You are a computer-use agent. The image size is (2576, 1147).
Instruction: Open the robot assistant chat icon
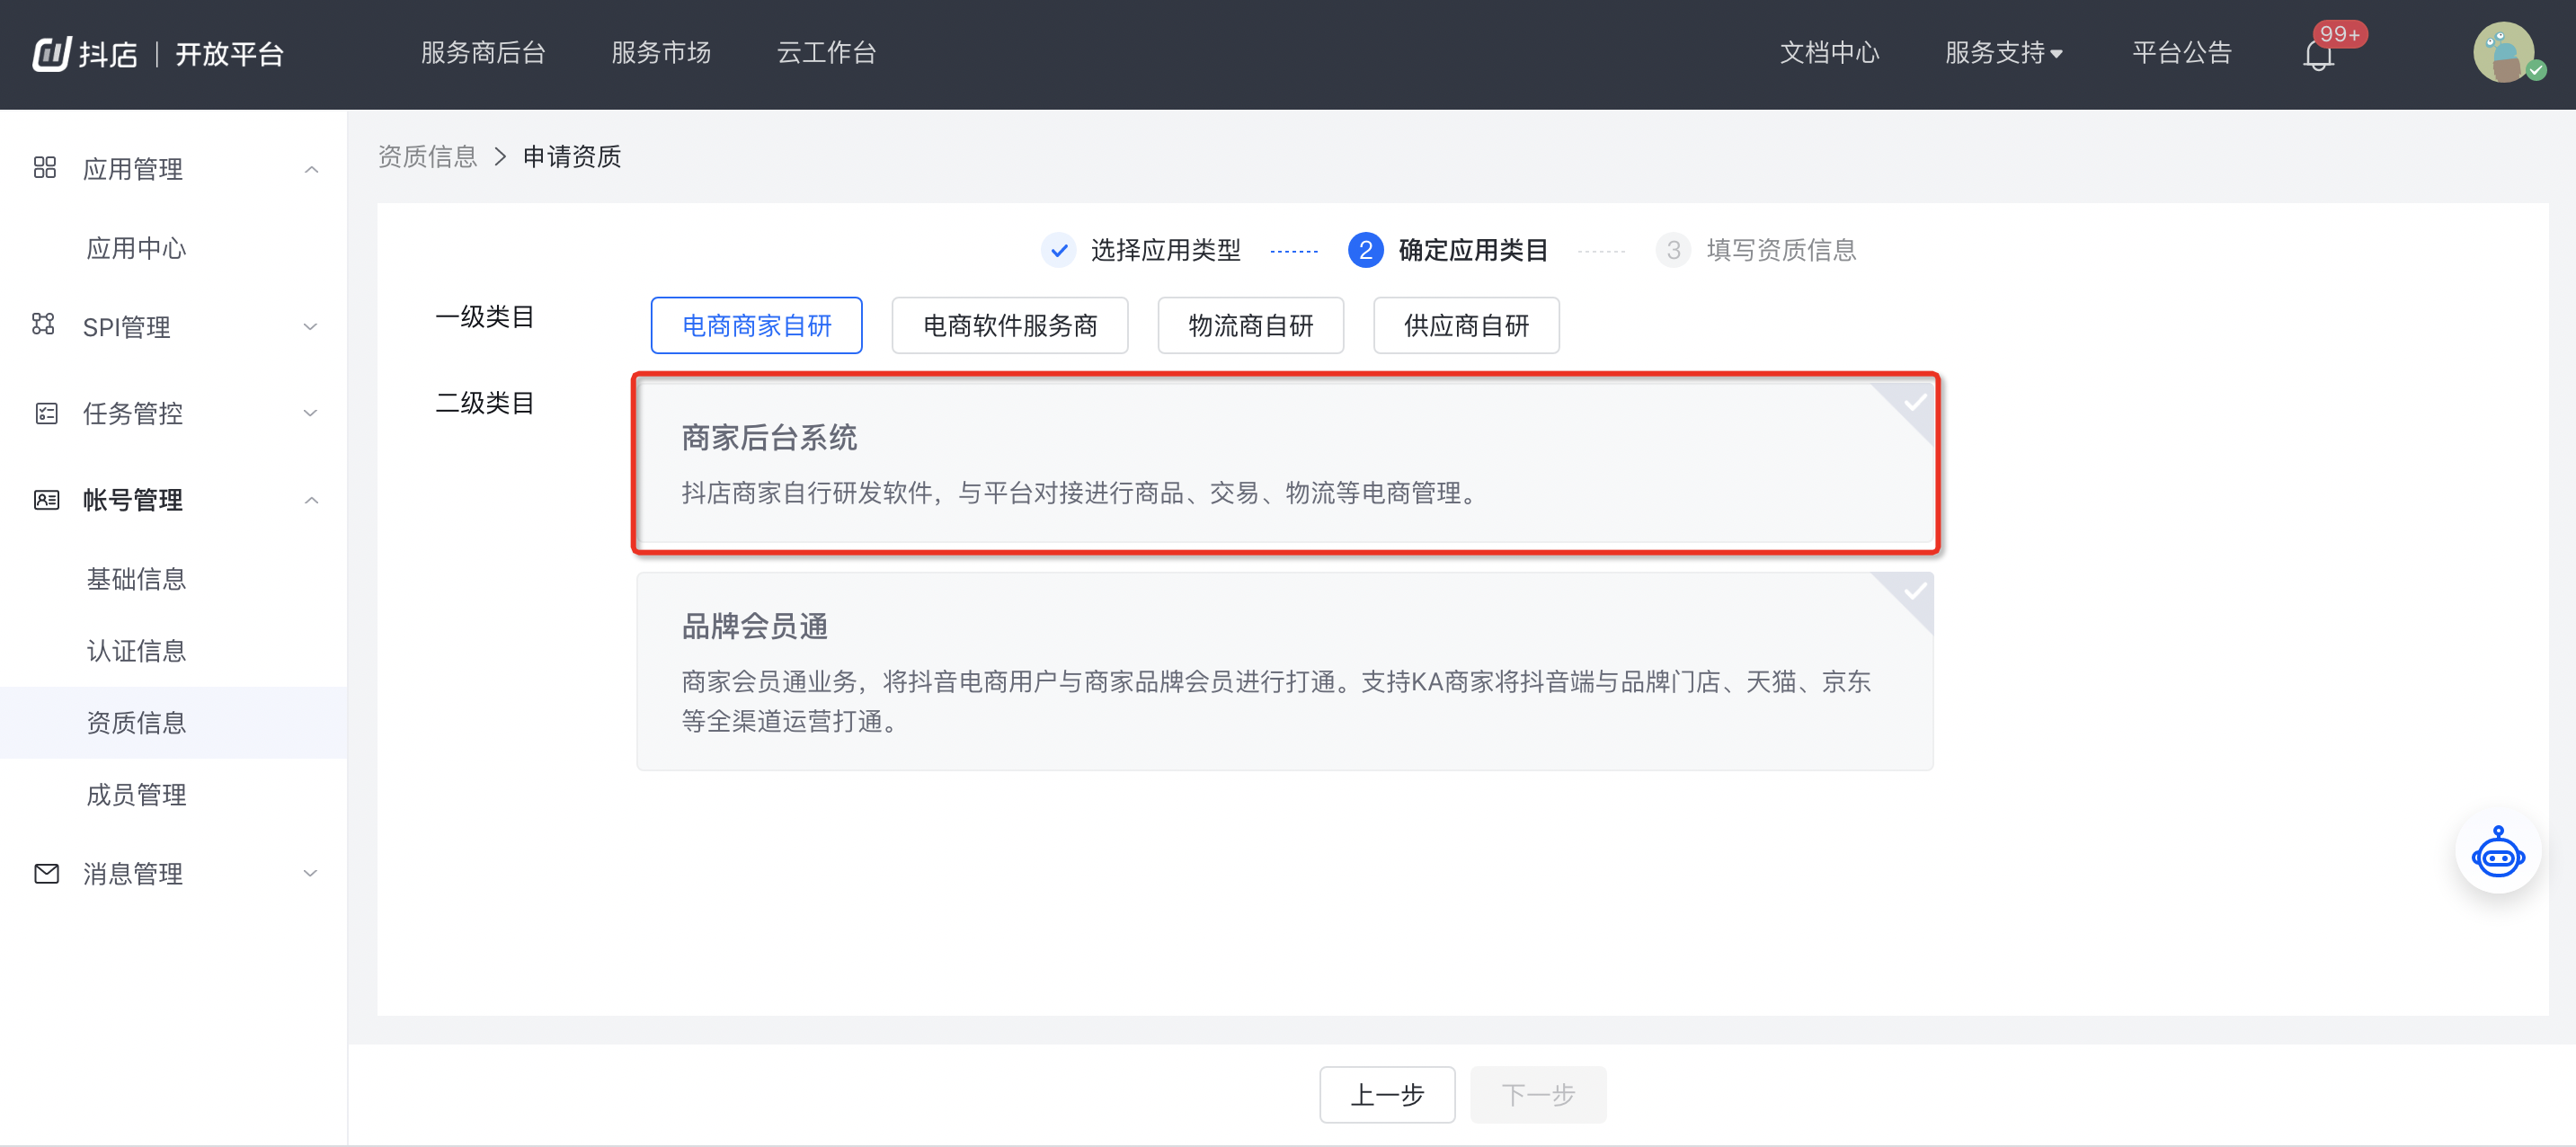(2498, 853)
